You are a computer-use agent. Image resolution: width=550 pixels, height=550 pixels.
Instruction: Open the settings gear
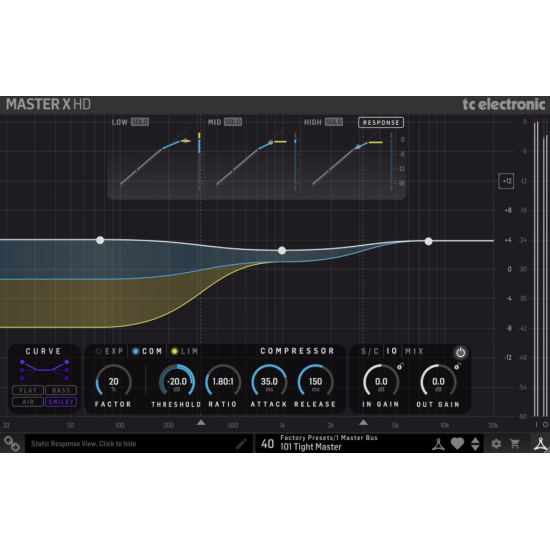point(496,444)
